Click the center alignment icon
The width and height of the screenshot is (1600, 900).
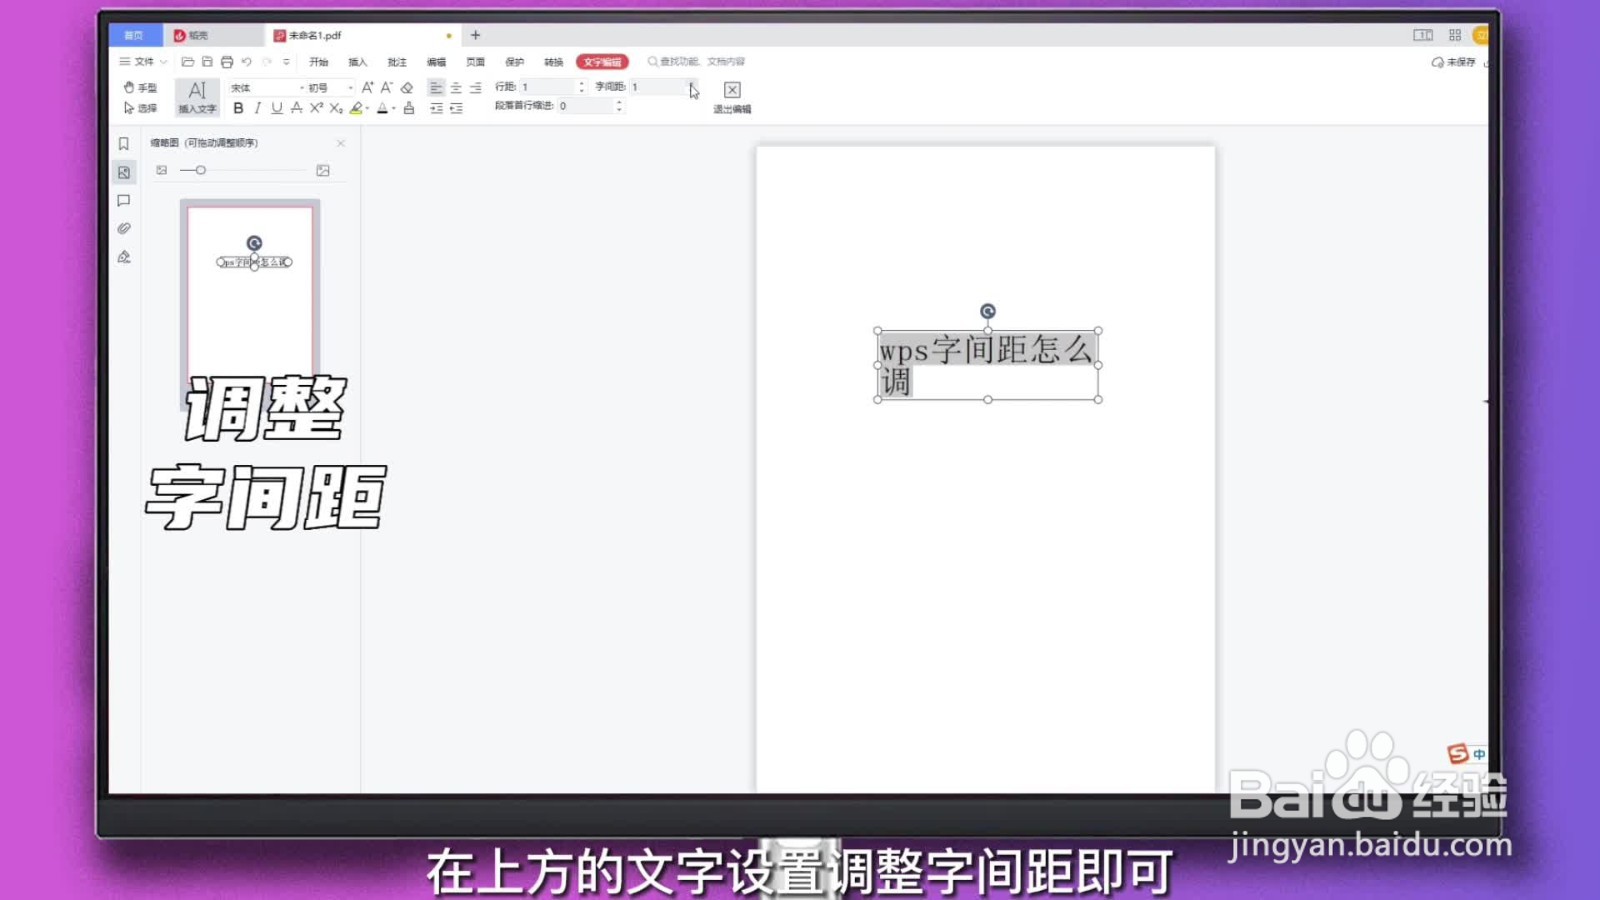(x=455, y=88)
